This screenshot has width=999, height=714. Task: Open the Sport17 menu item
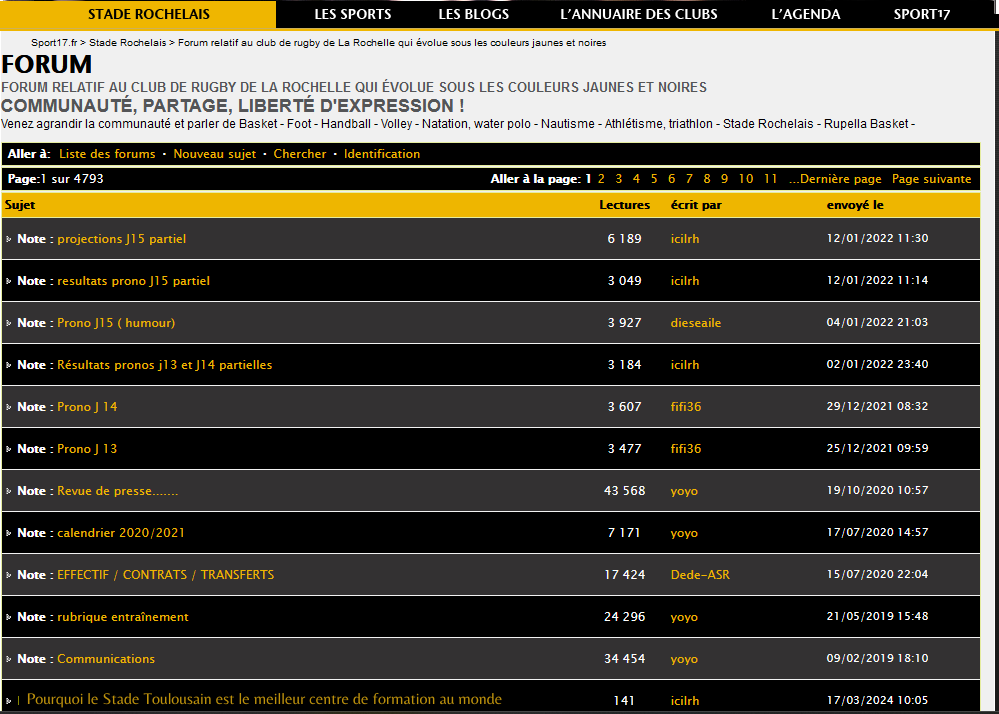[921, 14]
